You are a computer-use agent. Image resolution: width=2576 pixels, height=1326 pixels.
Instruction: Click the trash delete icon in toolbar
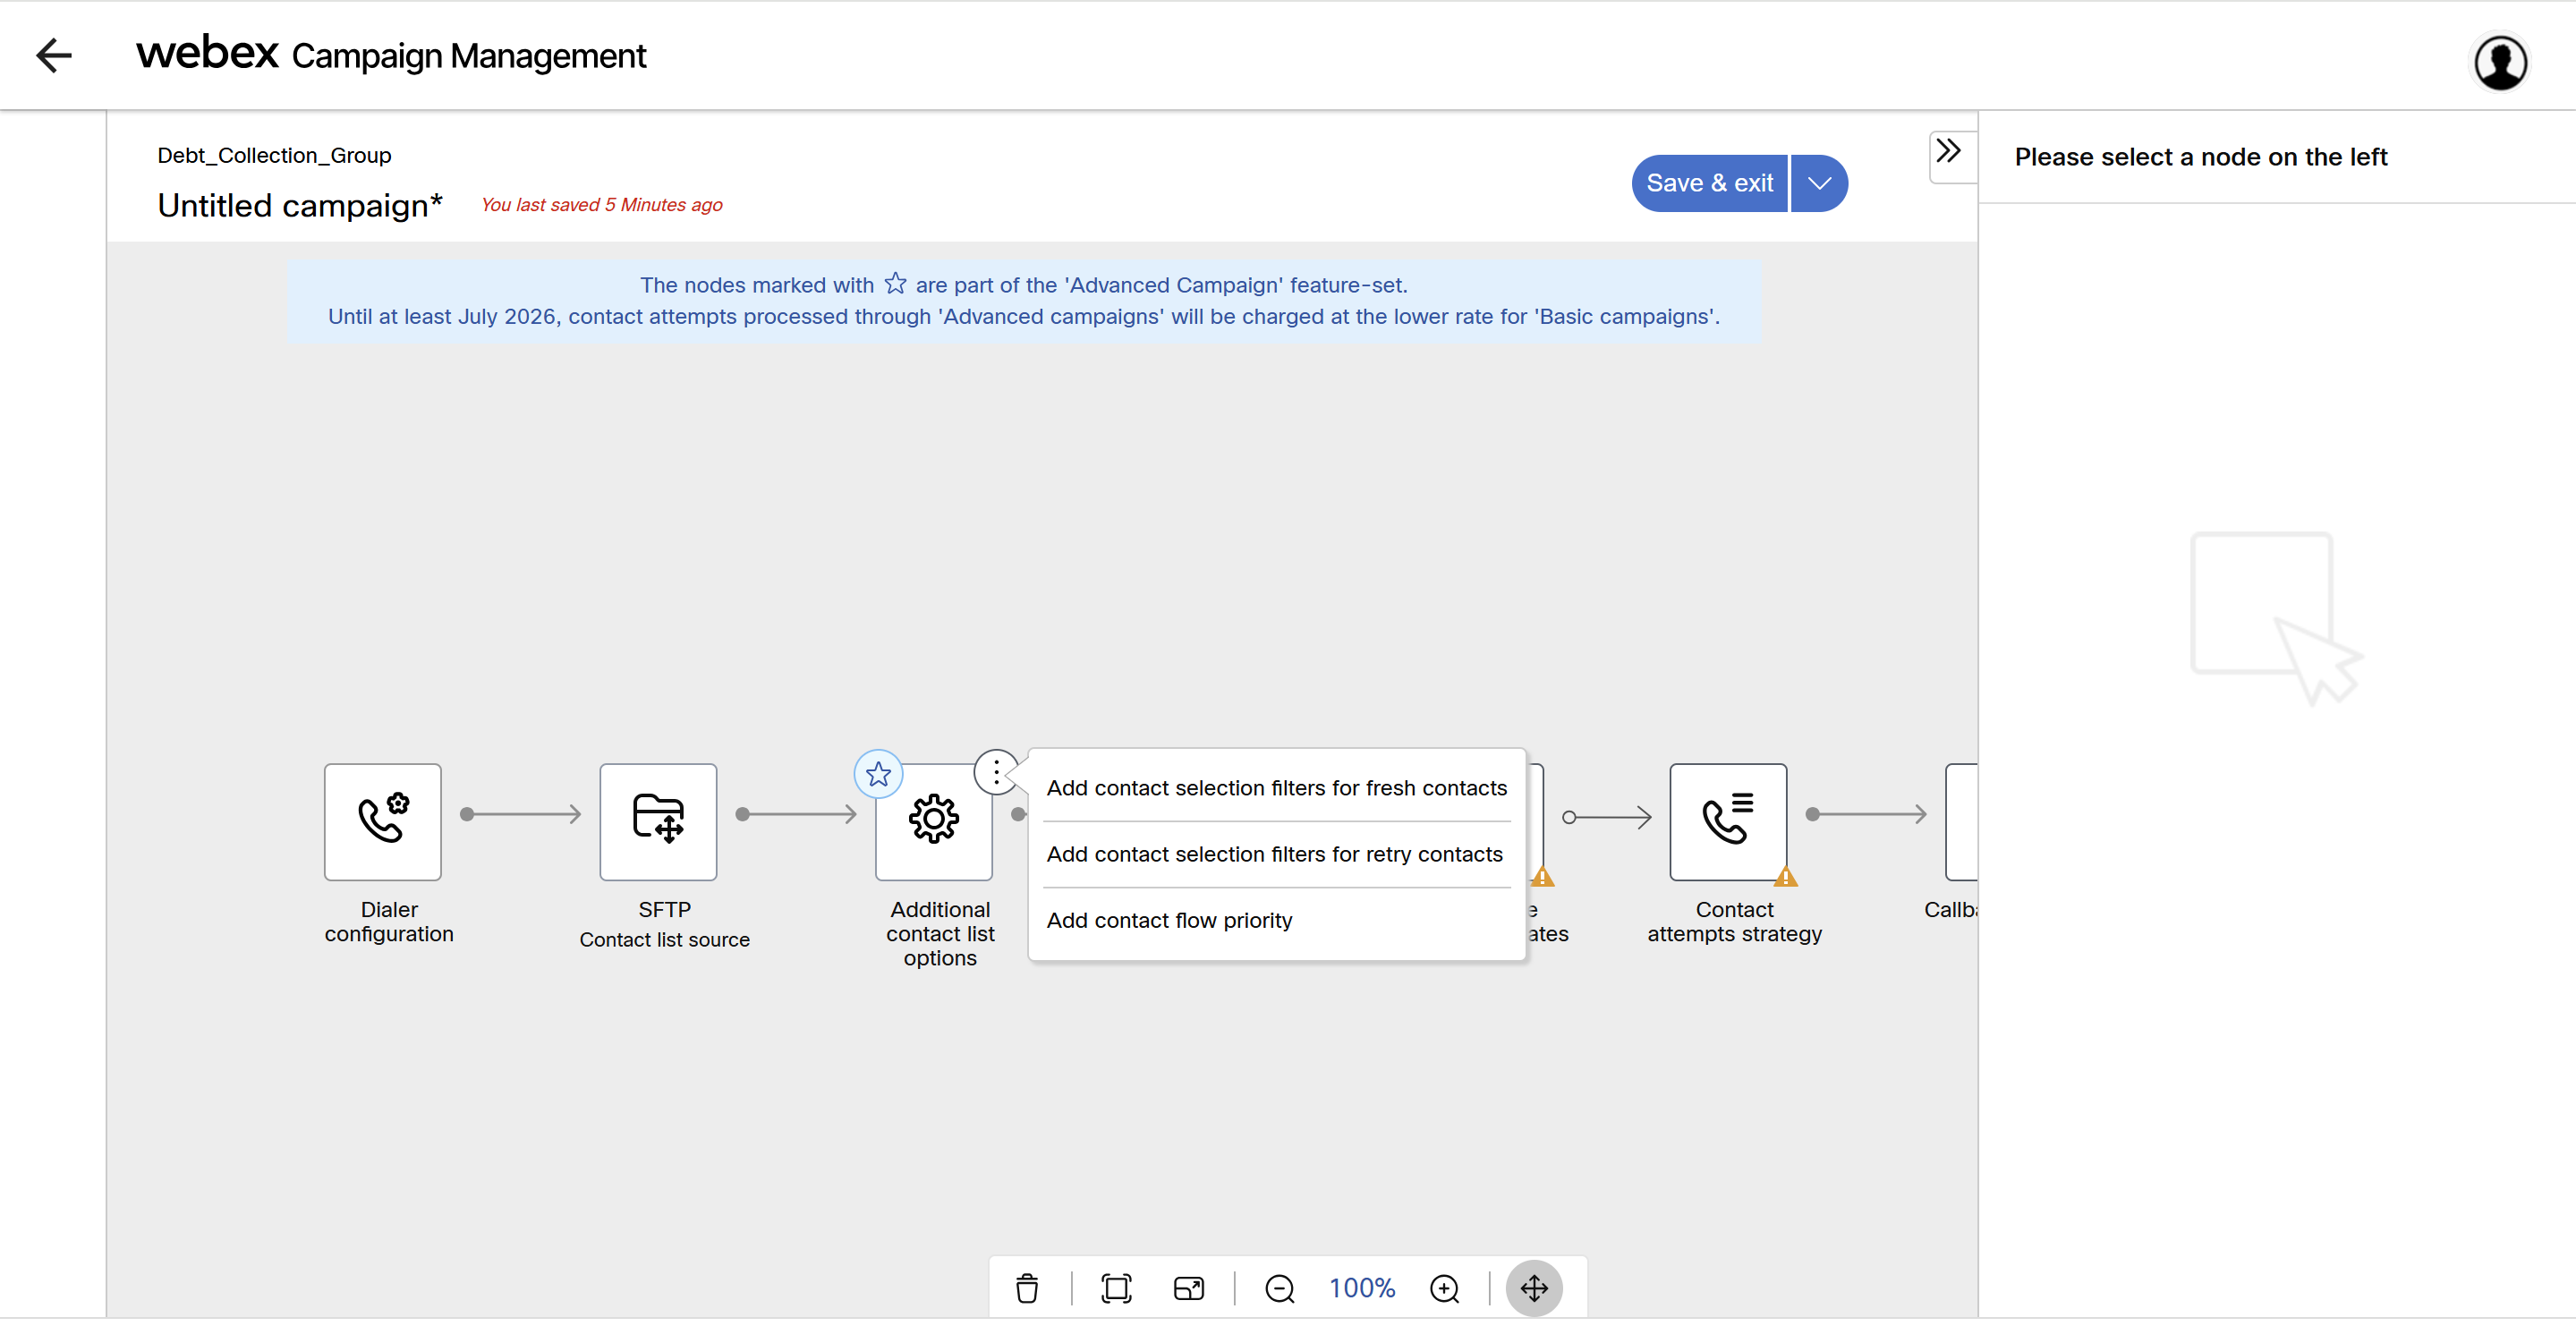coord(1026,1288)
